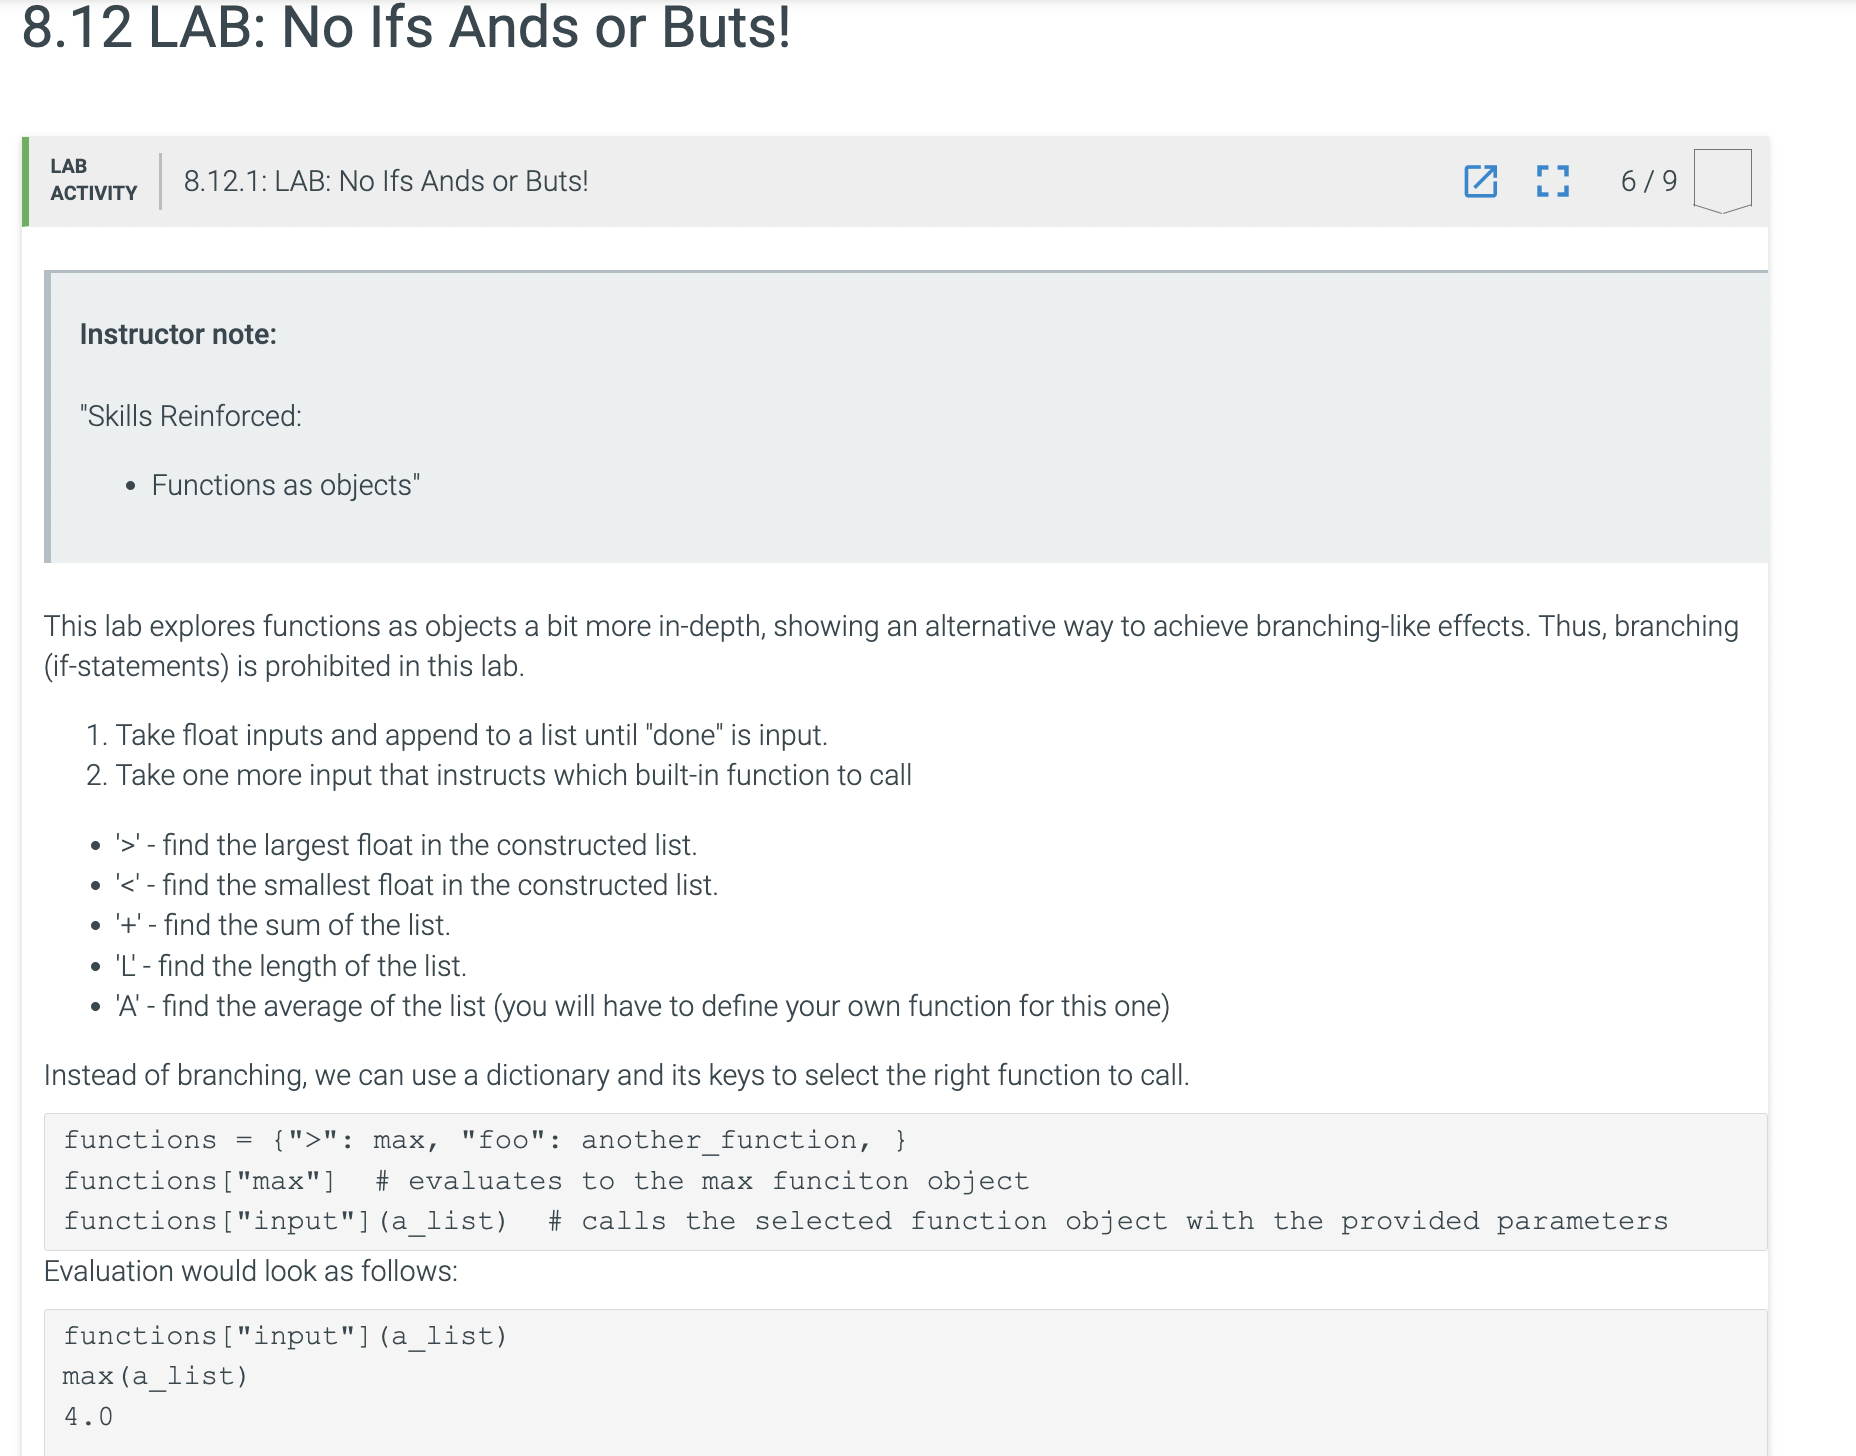Image resolution: width=1856 pixels, height=1456 pixels.
Task: Click the divider beside the LAB ACTIVITY label
Action: [160, 181]
